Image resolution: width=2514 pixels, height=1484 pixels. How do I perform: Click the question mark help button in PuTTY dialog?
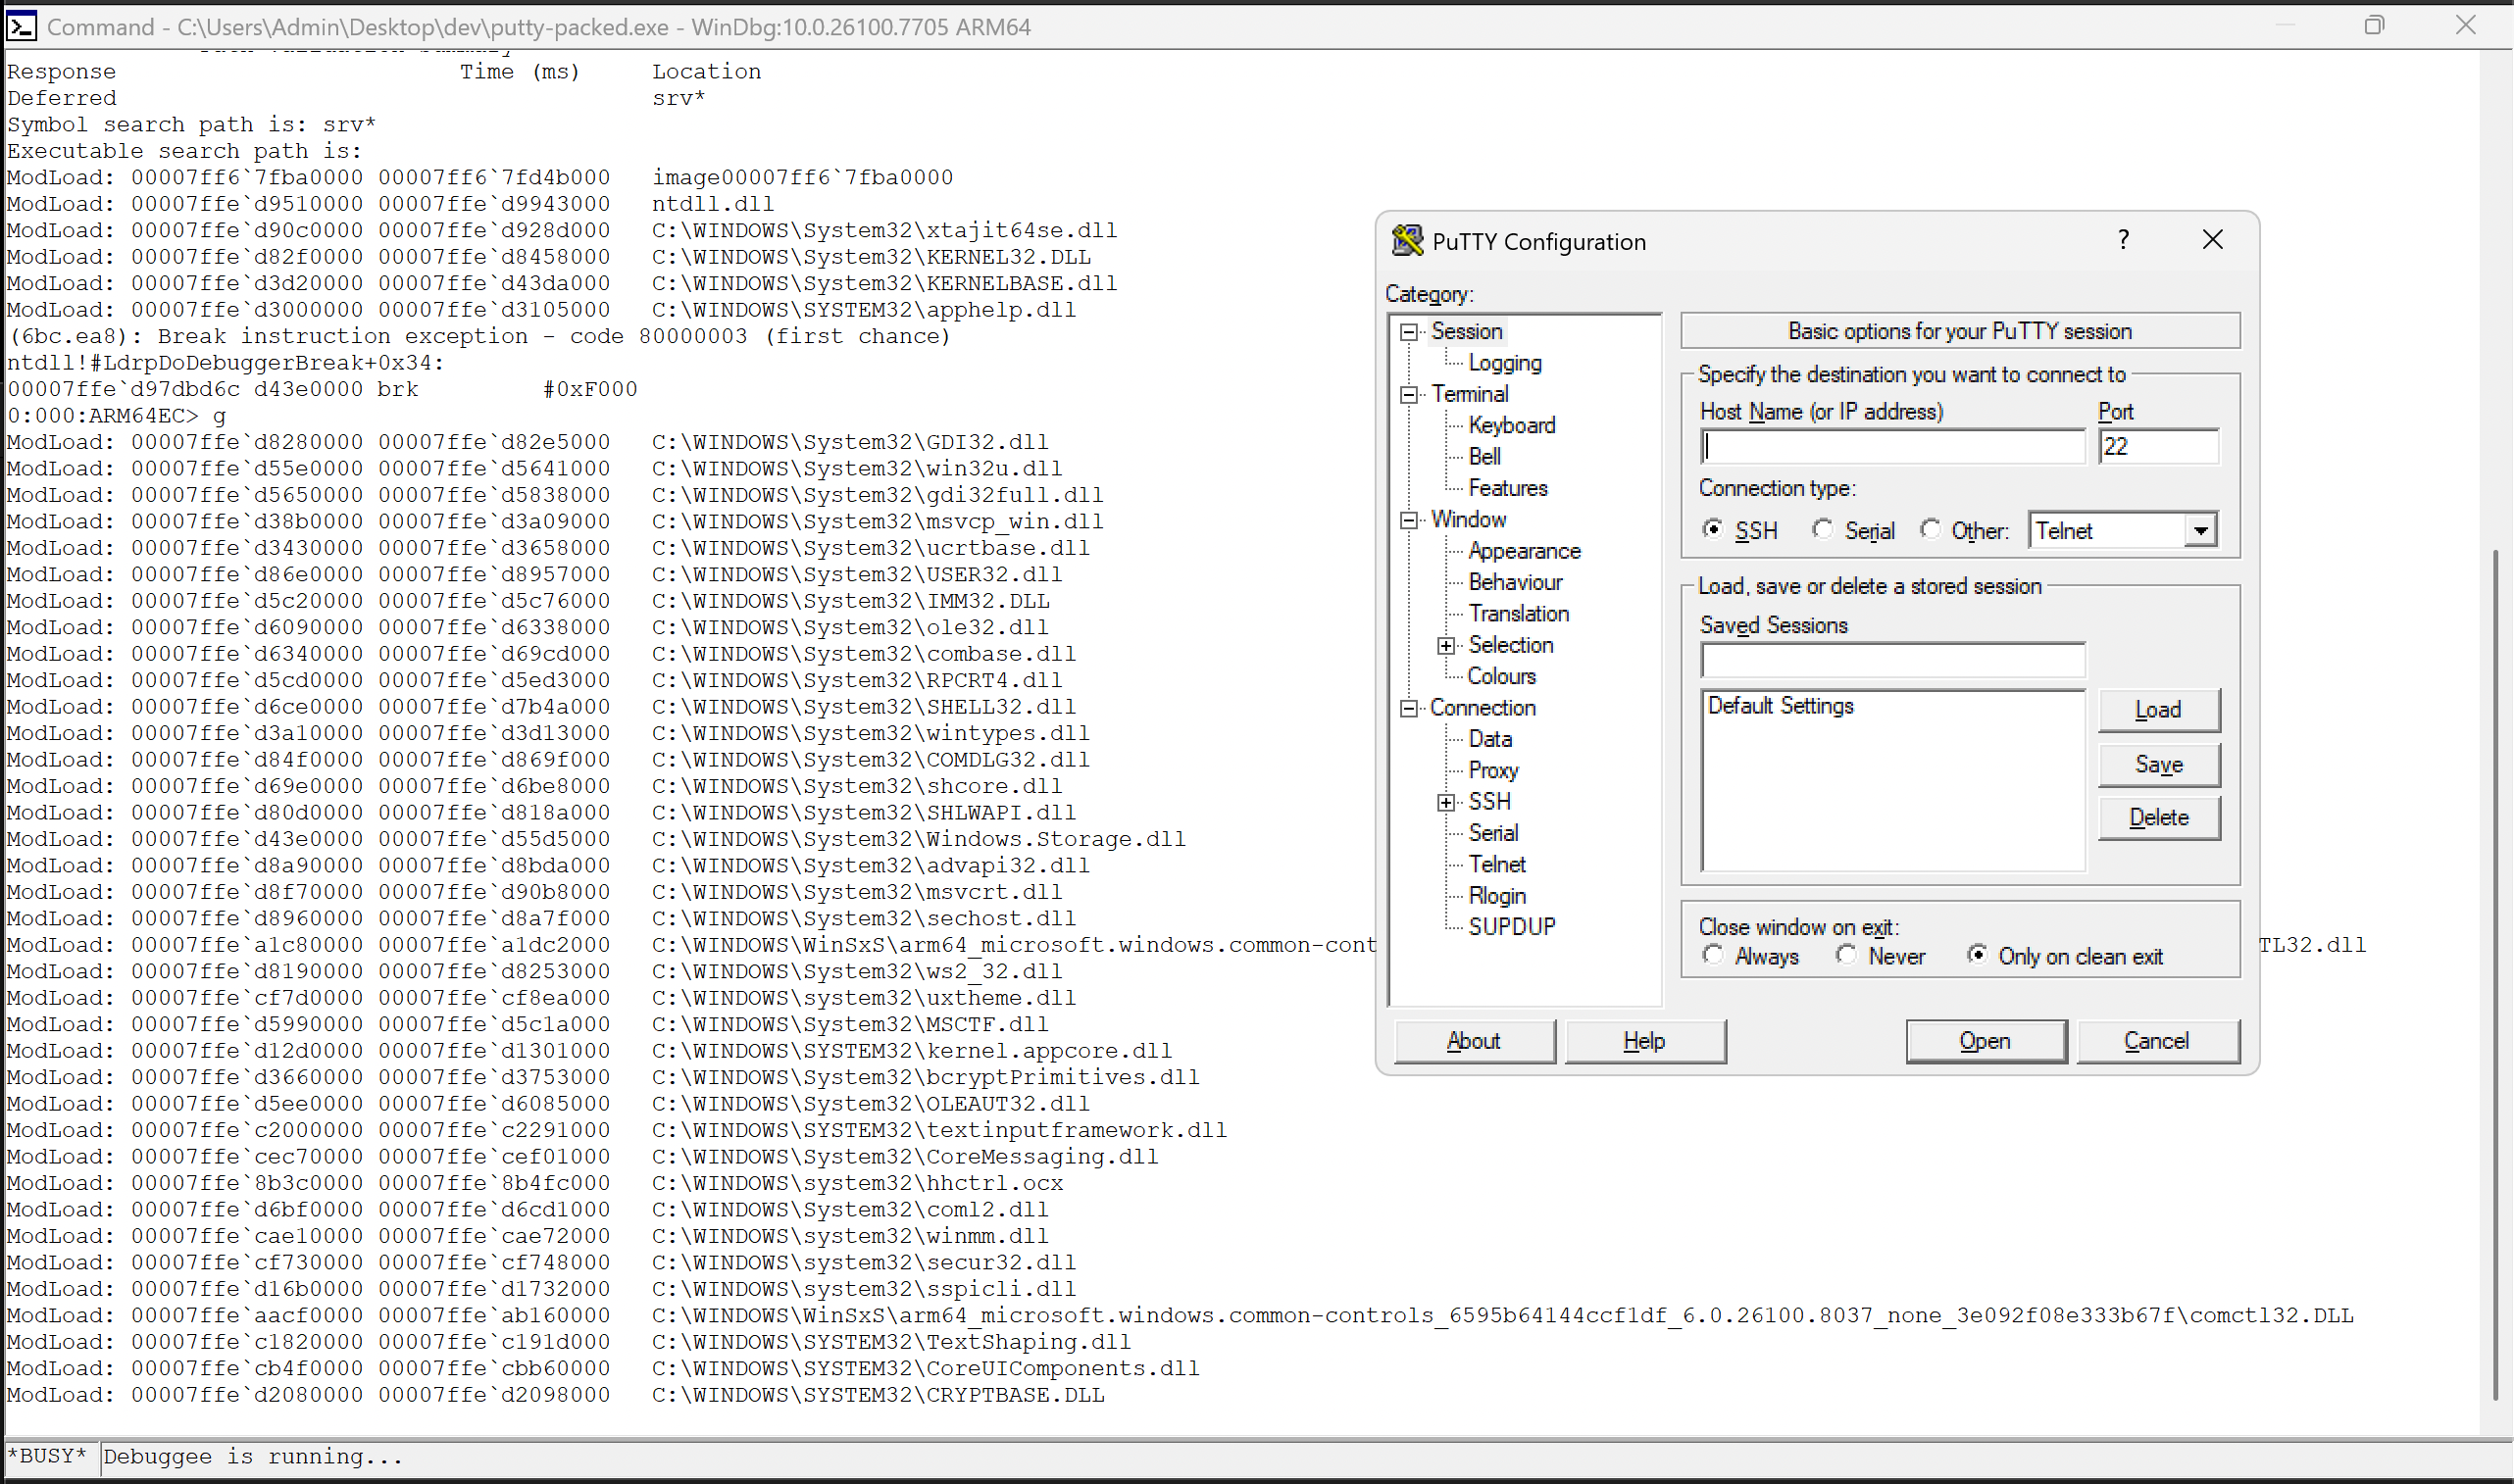[x=2123, y=240]
